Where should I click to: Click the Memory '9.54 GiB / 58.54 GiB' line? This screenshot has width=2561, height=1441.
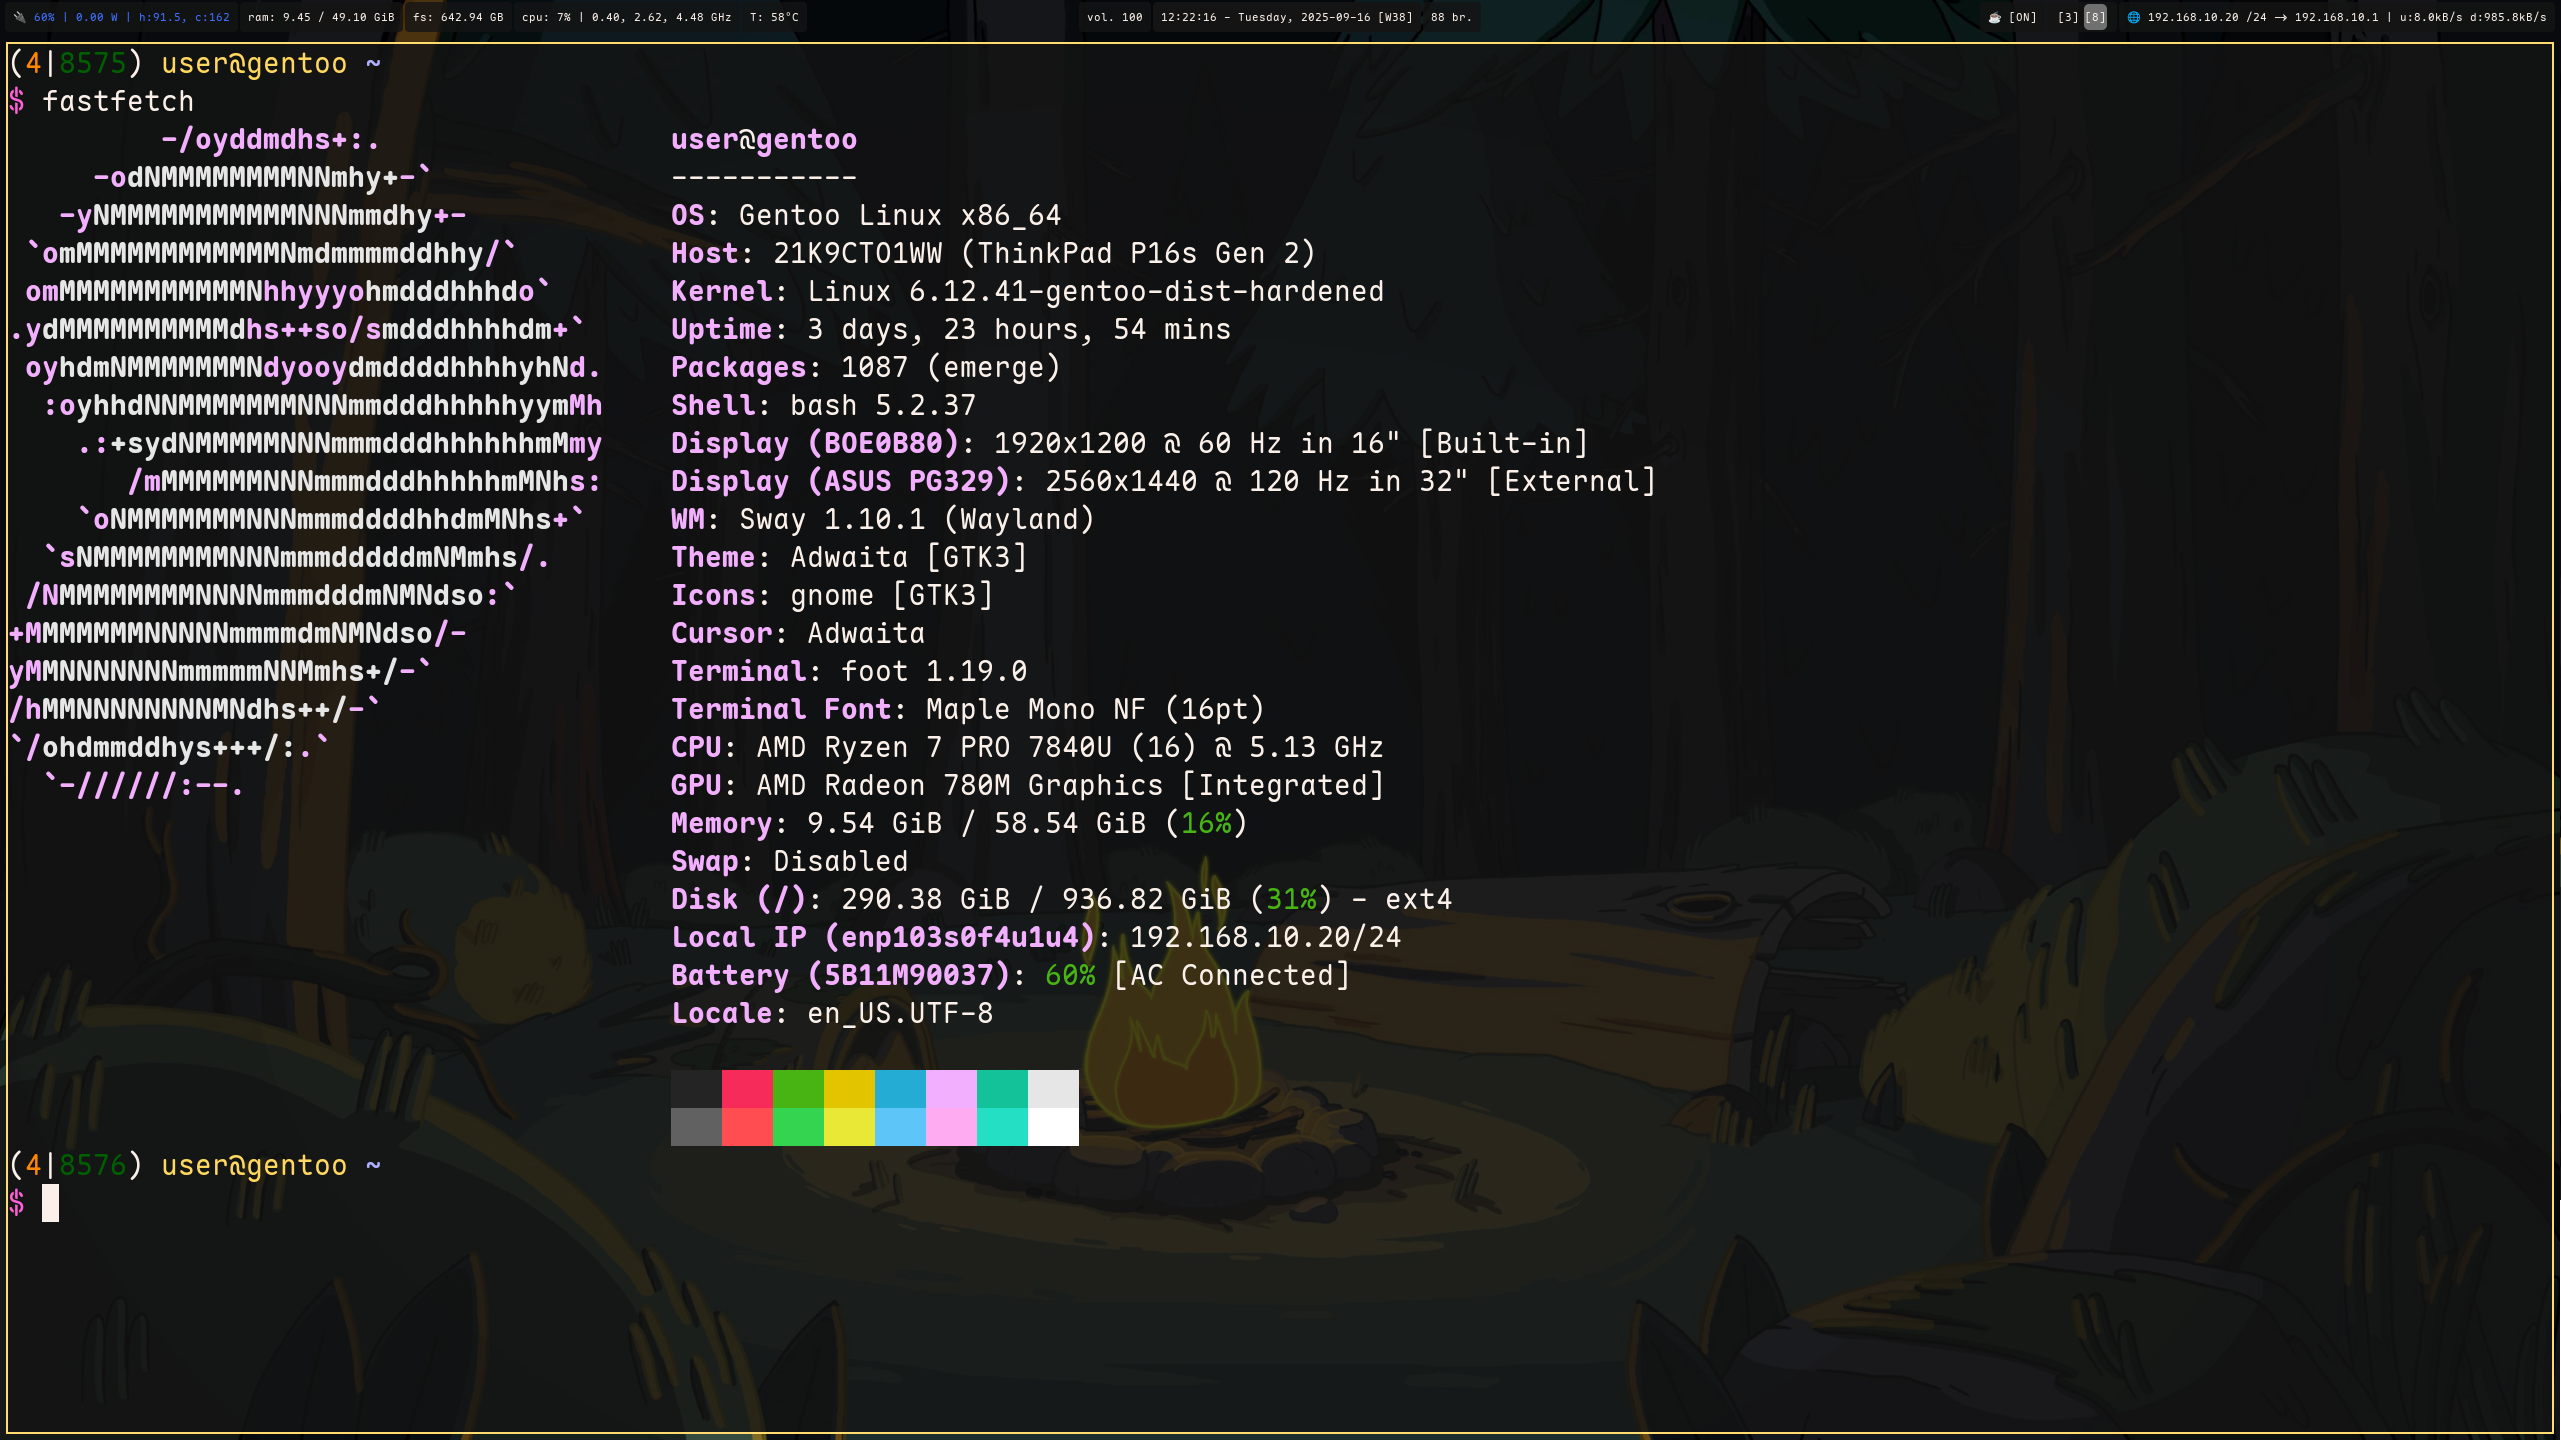(x=959, y=823)
